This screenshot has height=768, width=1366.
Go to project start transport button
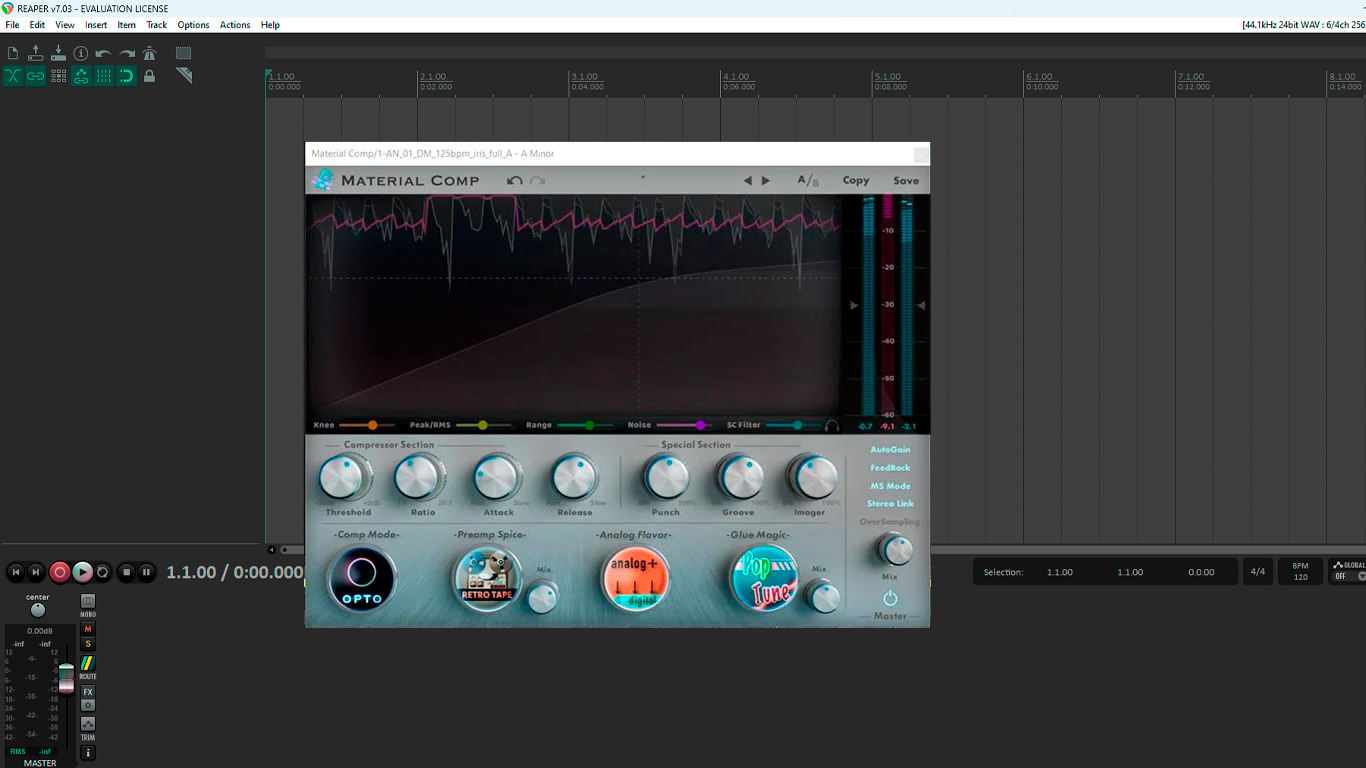pyautogui.click(x=16, y=572)
